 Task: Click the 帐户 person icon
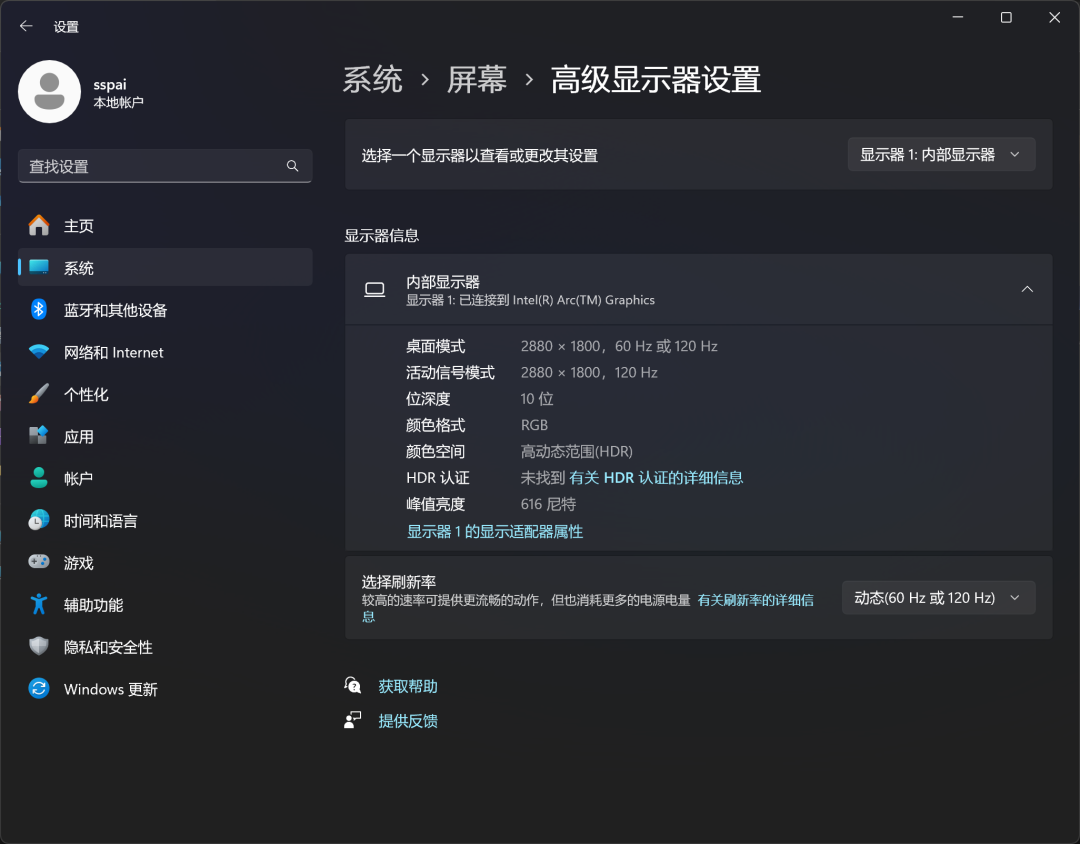click(39, 478)
